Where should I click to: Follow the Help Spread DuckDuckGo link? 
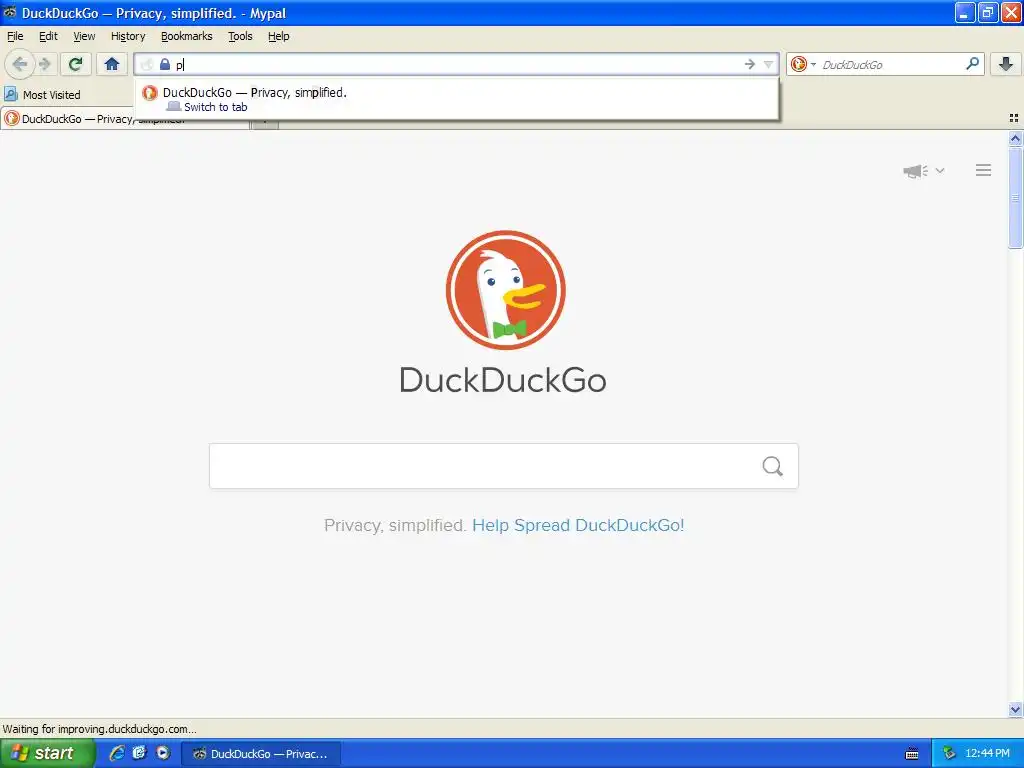click(578, 525)
